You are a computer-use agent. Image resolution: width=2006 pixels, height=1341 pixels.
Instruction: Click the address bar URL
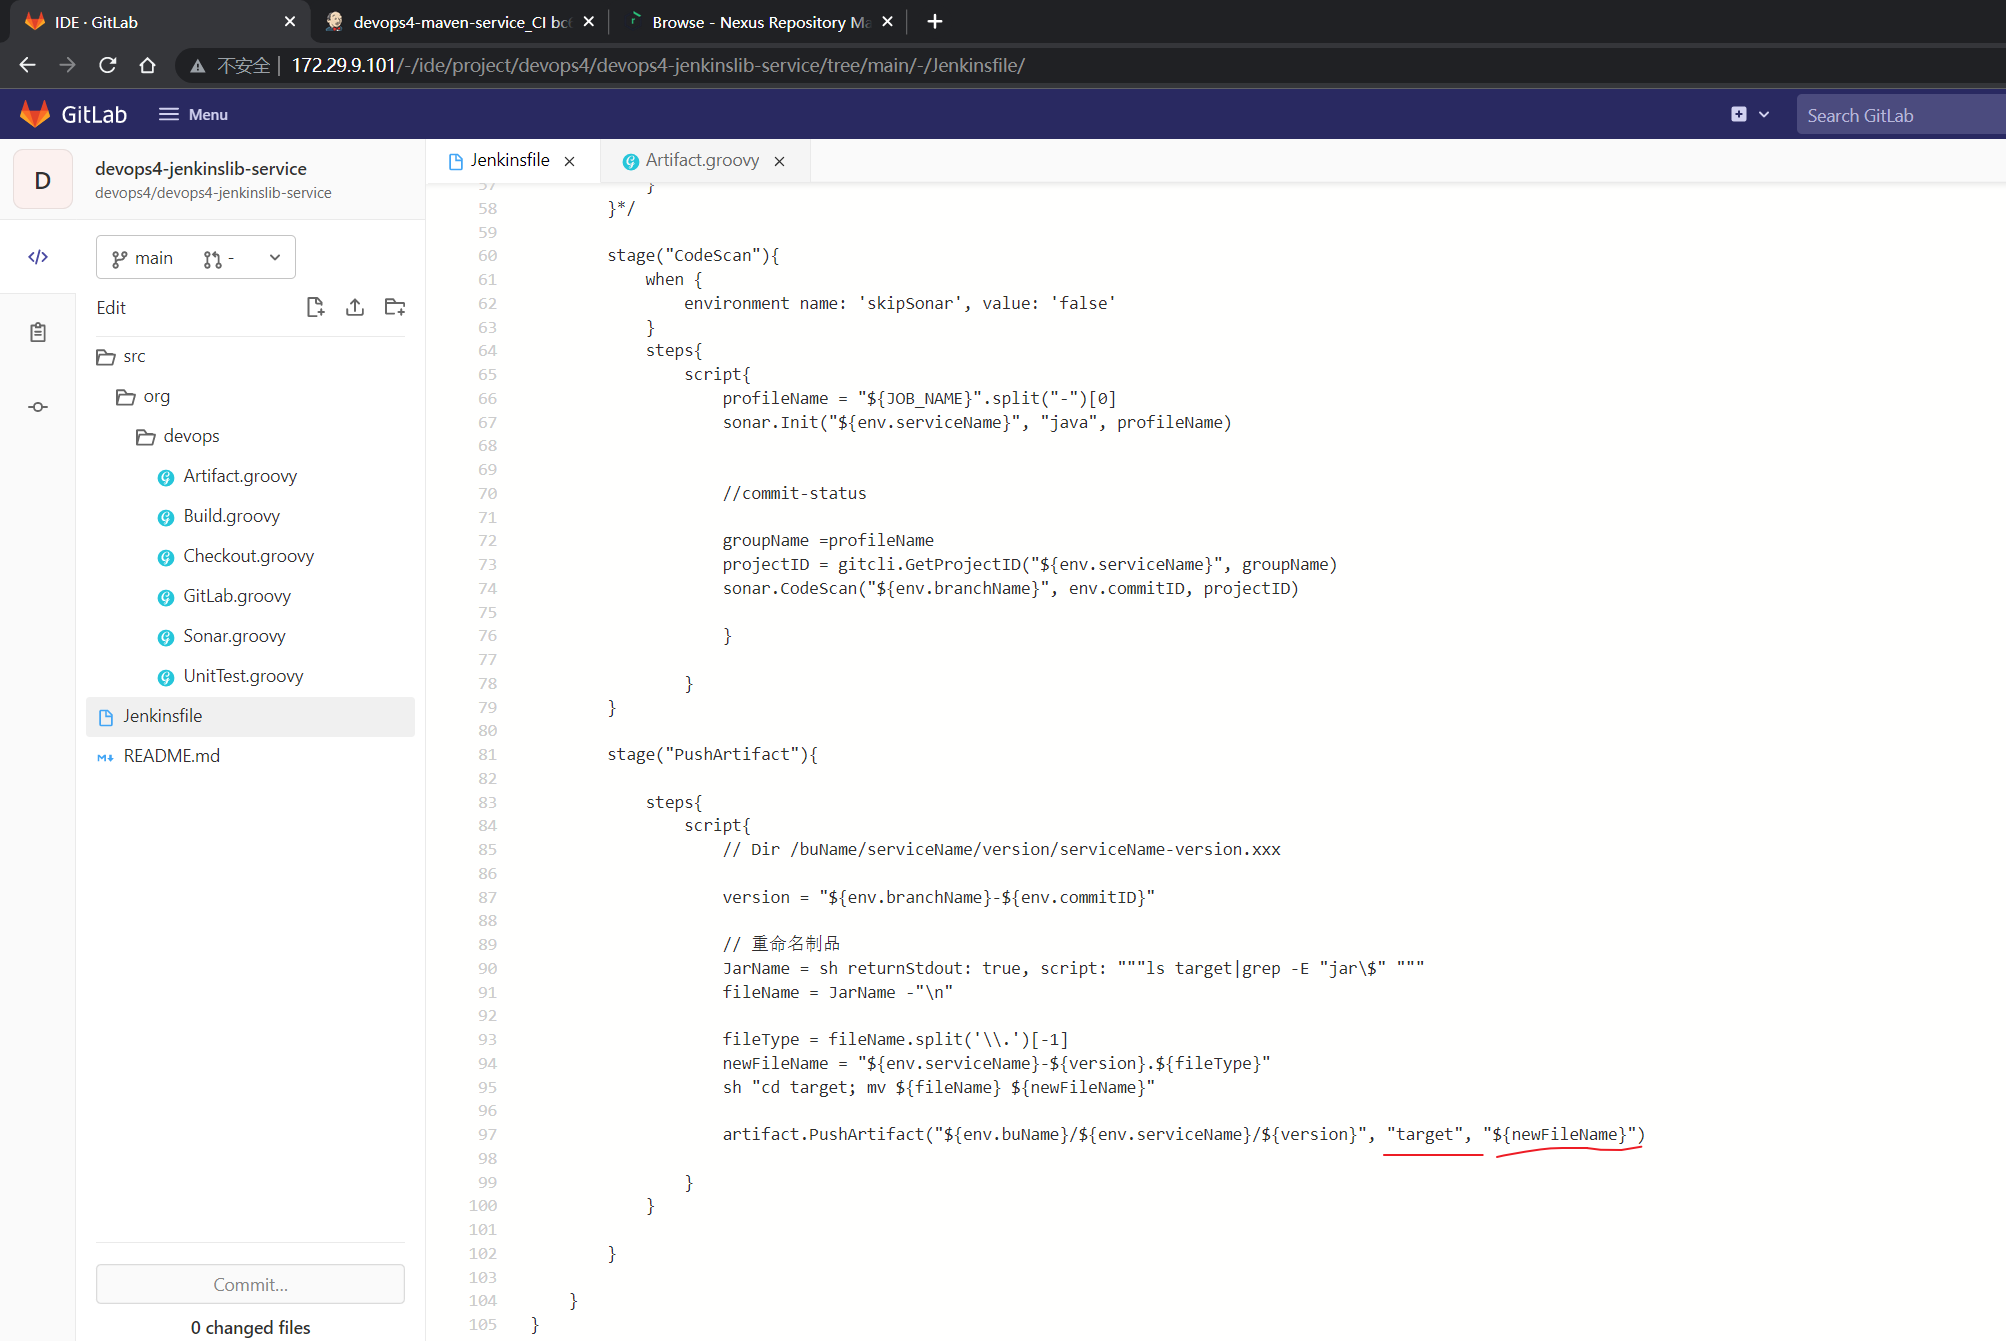[x=658, y=65]
